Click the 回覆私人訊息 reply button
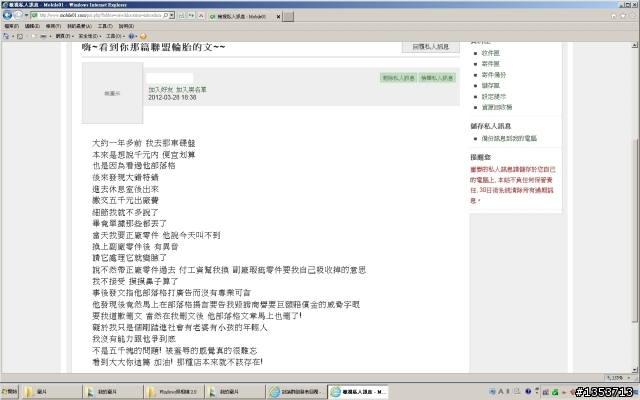 coord(431,47)
